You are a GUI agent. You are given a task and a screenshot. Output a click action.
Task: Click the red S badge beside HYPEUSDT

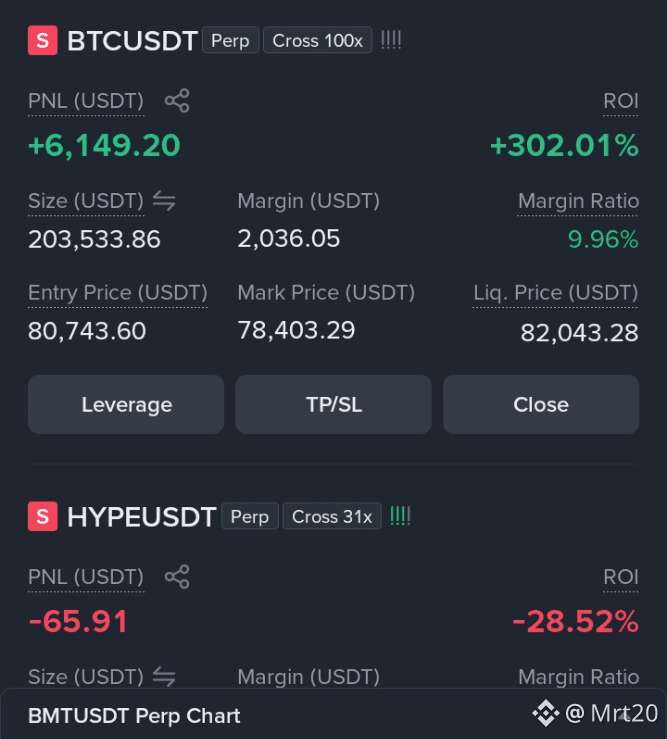(x=42, y=517)
